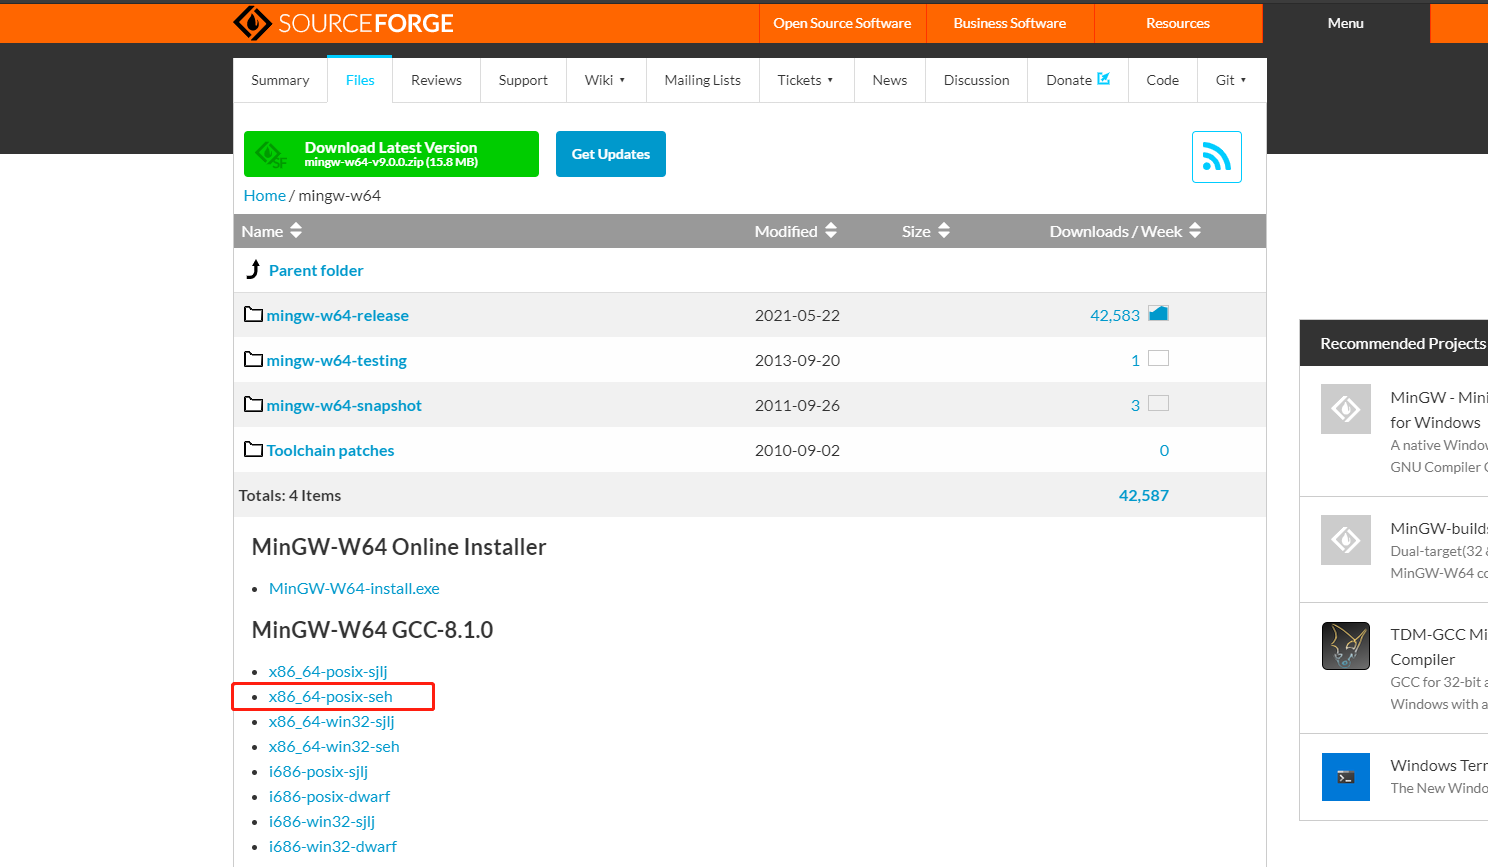Sort file list by Name arrows
Screen dimensions: 1488x867
click(x=296, y=231)
